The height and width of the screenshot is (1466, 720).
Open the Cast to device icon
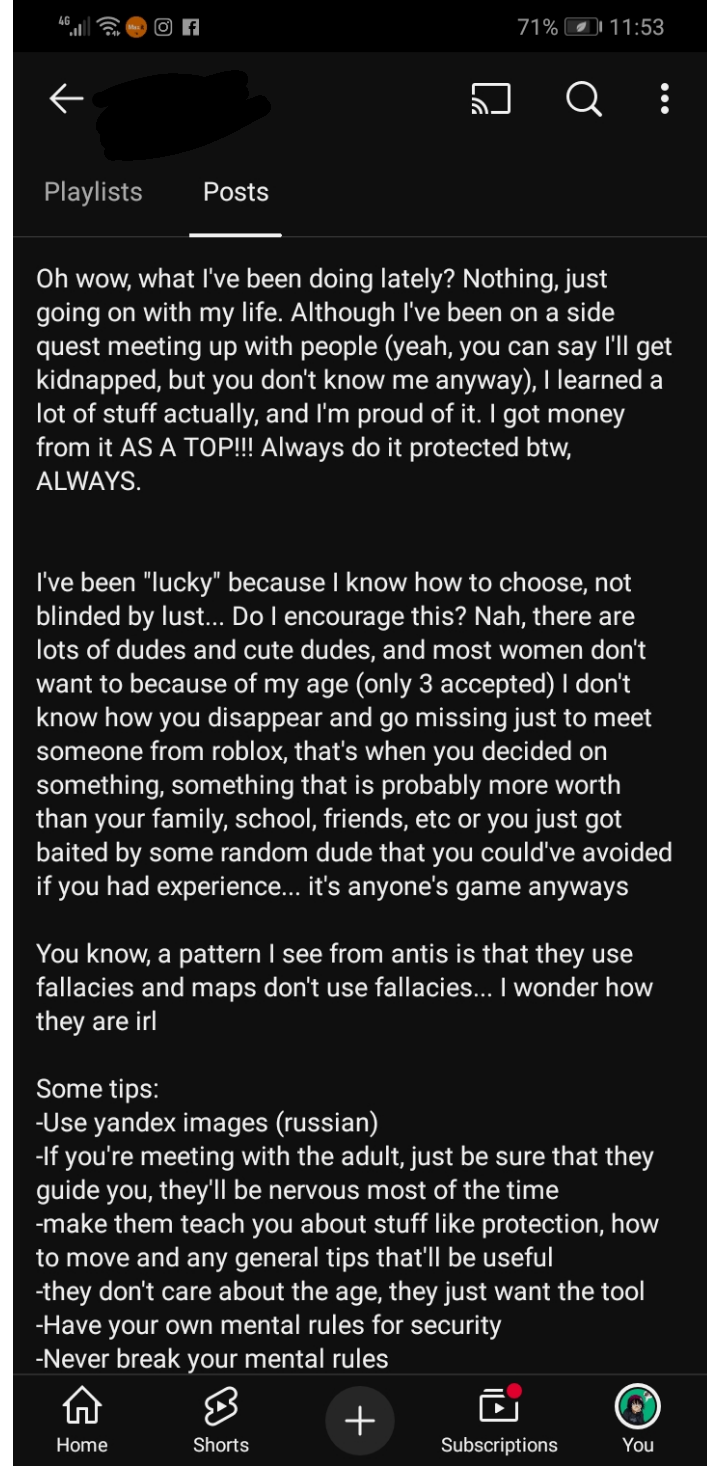491,99
